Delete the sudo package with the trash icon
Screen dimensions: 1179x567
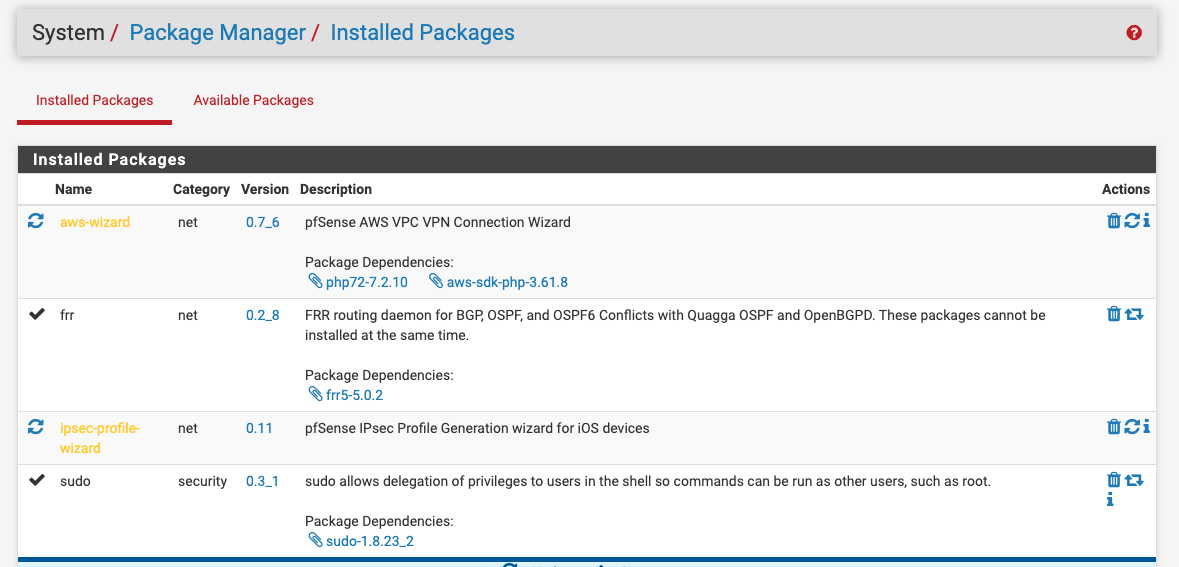[1113, 480]
